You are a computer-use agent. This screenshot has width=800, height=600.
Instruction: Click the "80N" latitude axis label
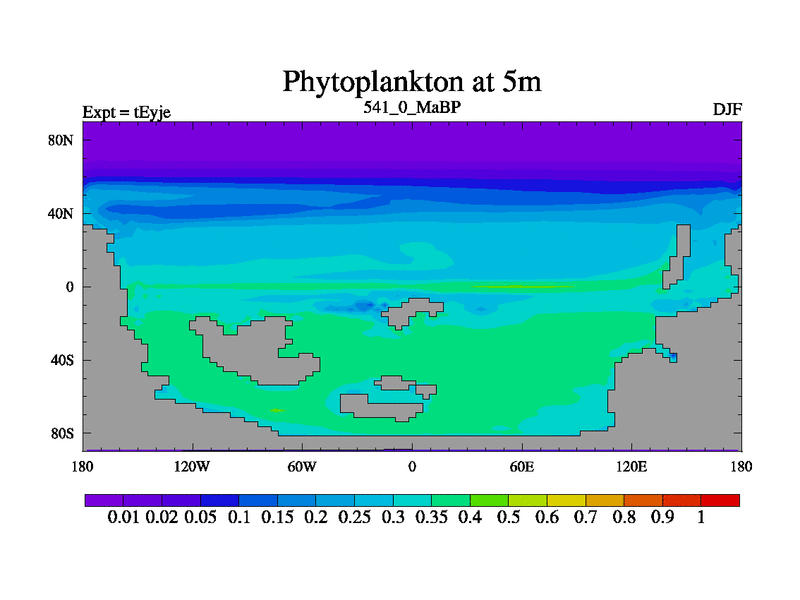[x=62, y=140]
